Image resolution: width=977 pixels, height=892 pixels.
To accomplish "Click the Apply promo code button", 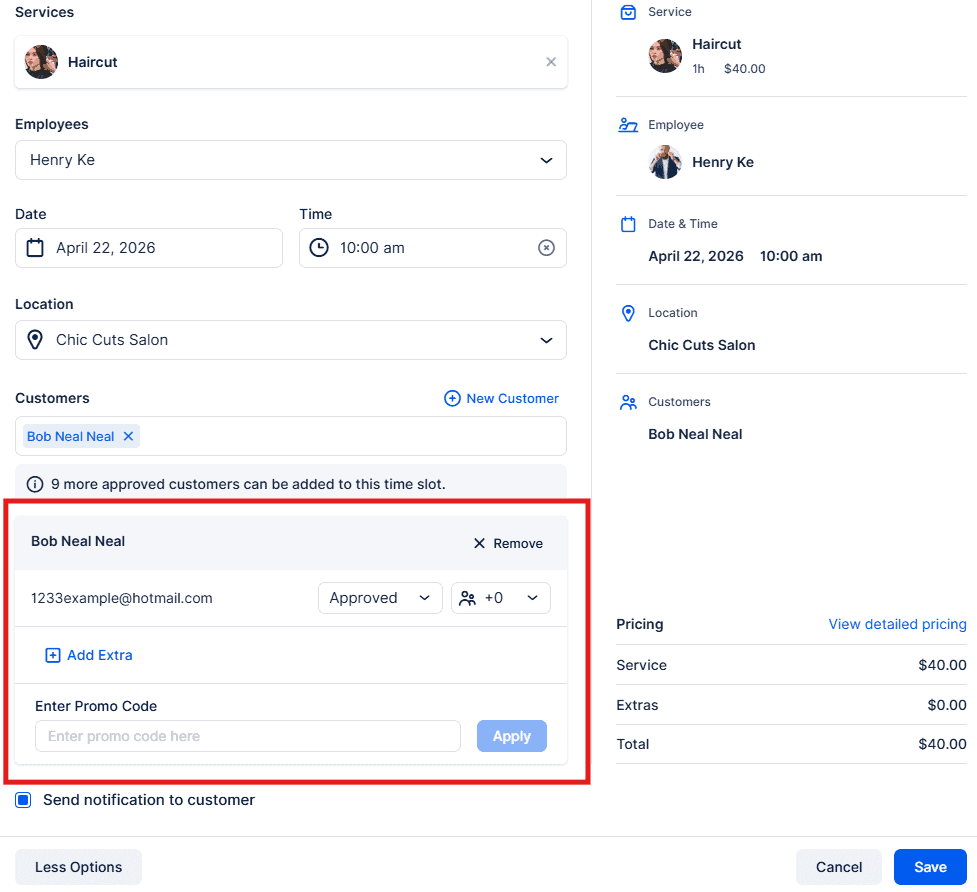I will pyautogui.click(x=512, y=736).
